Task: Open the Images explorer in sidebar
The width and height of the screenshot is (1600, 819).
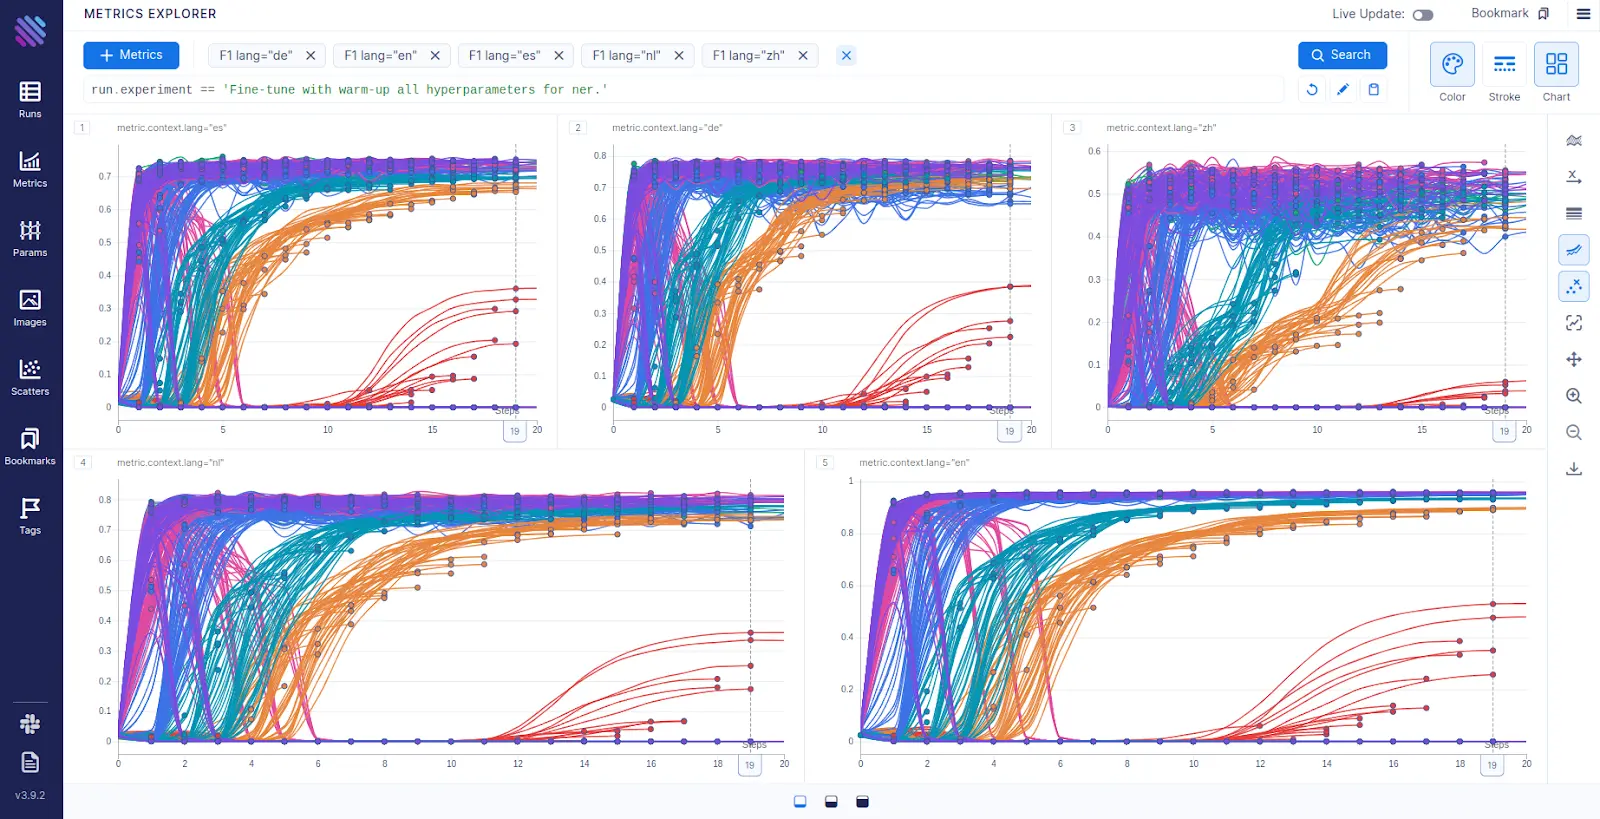Action: [x=30, y=308]
